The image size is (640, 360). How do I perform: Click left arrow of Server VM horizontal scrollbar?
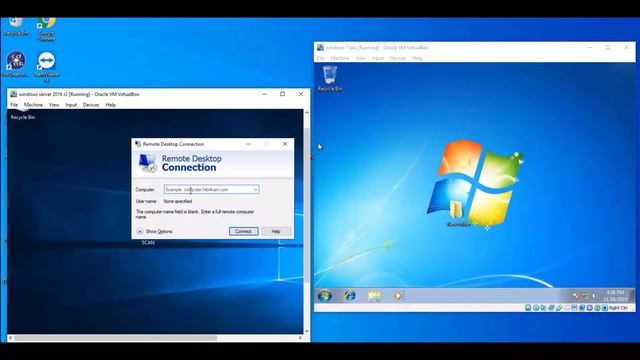pos(11,338)
